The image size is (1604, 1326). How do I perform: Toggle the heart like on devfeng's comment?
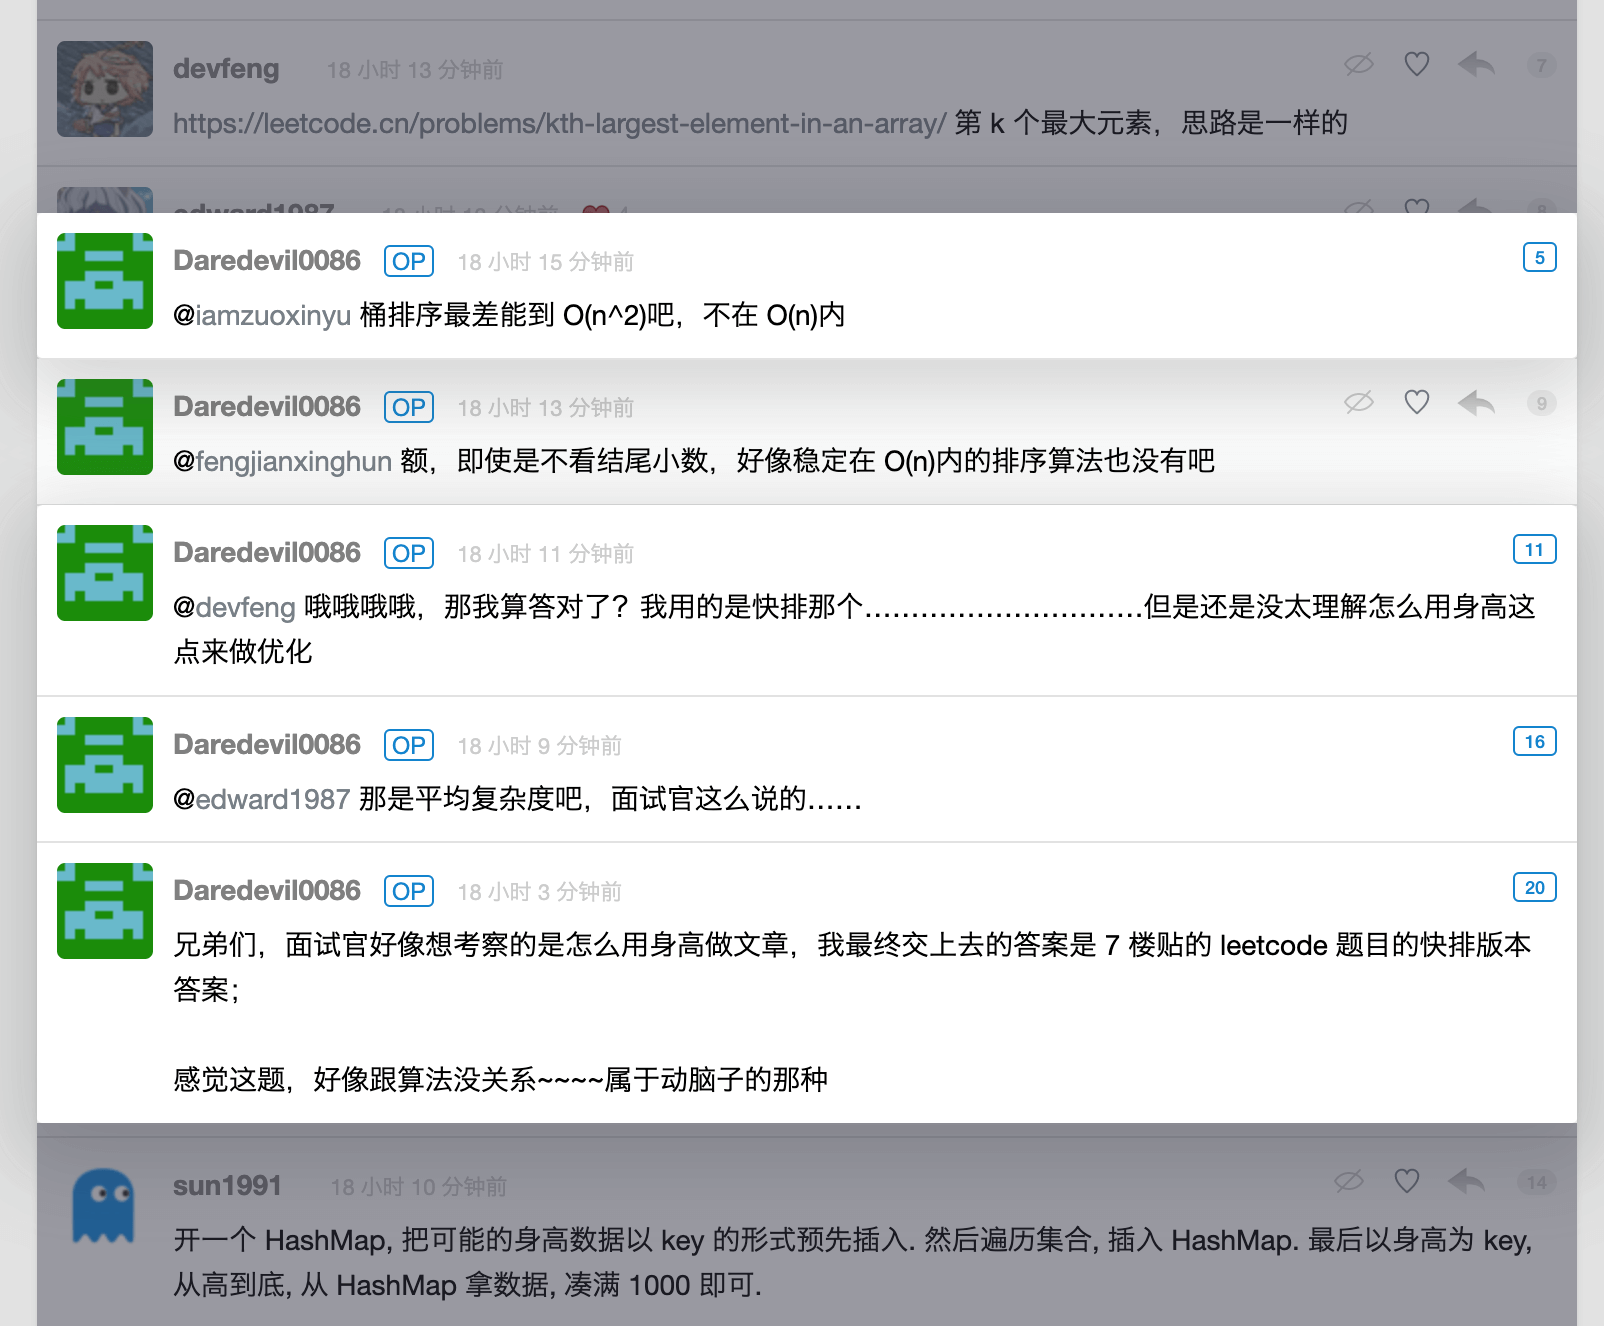pyautogui.click(x=1416, y=63)
